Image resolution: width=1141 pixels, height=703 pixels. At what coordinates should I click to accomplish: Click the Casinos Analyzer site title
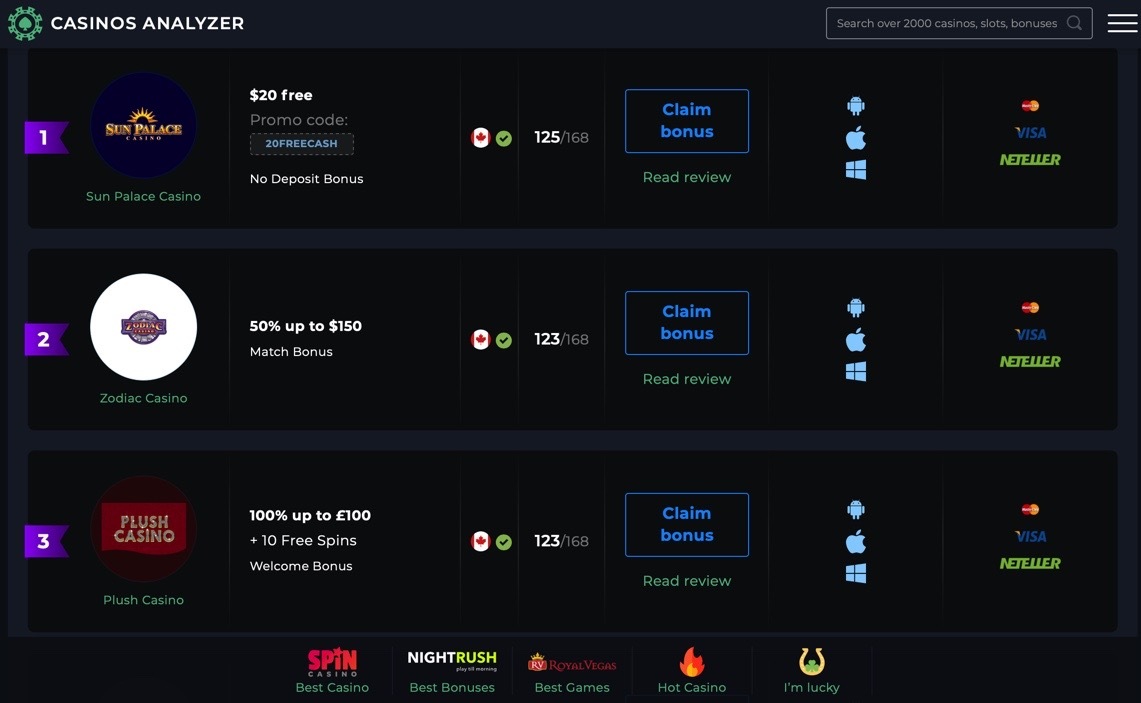[147, 23]
